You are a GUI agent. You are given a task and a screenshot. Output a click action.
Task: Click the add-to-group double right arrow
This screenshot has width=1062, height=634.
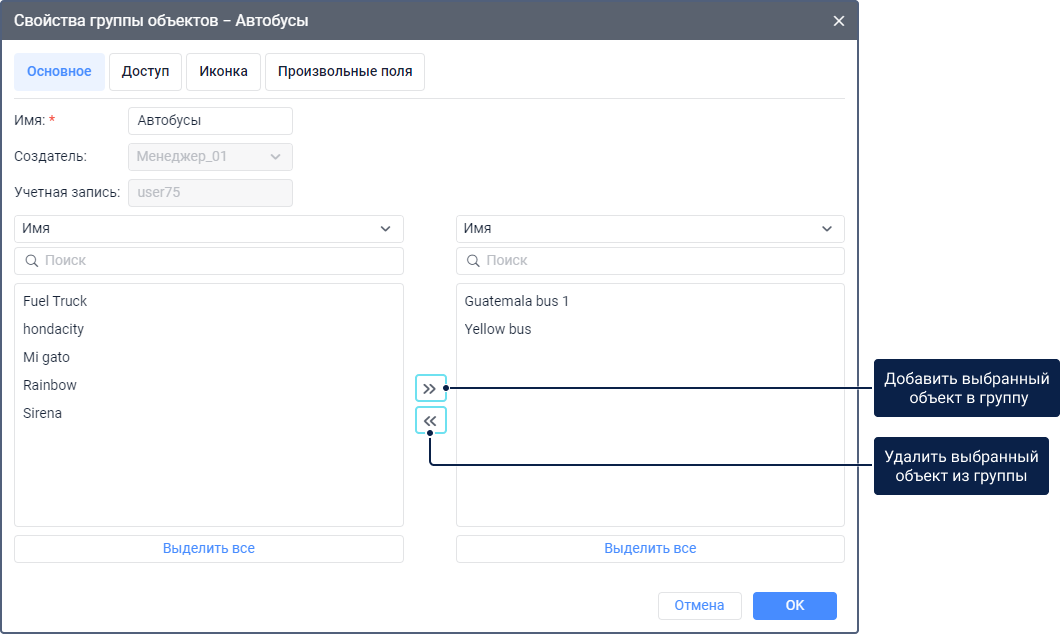point(430,388)
